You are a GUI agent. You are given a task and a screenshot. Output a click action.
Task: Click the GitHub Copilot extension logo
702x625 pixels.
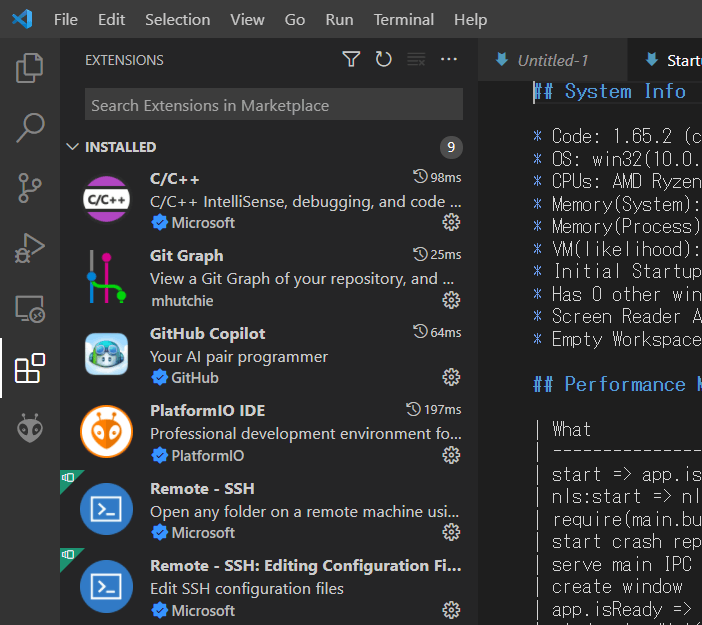(x=107, y=354)
